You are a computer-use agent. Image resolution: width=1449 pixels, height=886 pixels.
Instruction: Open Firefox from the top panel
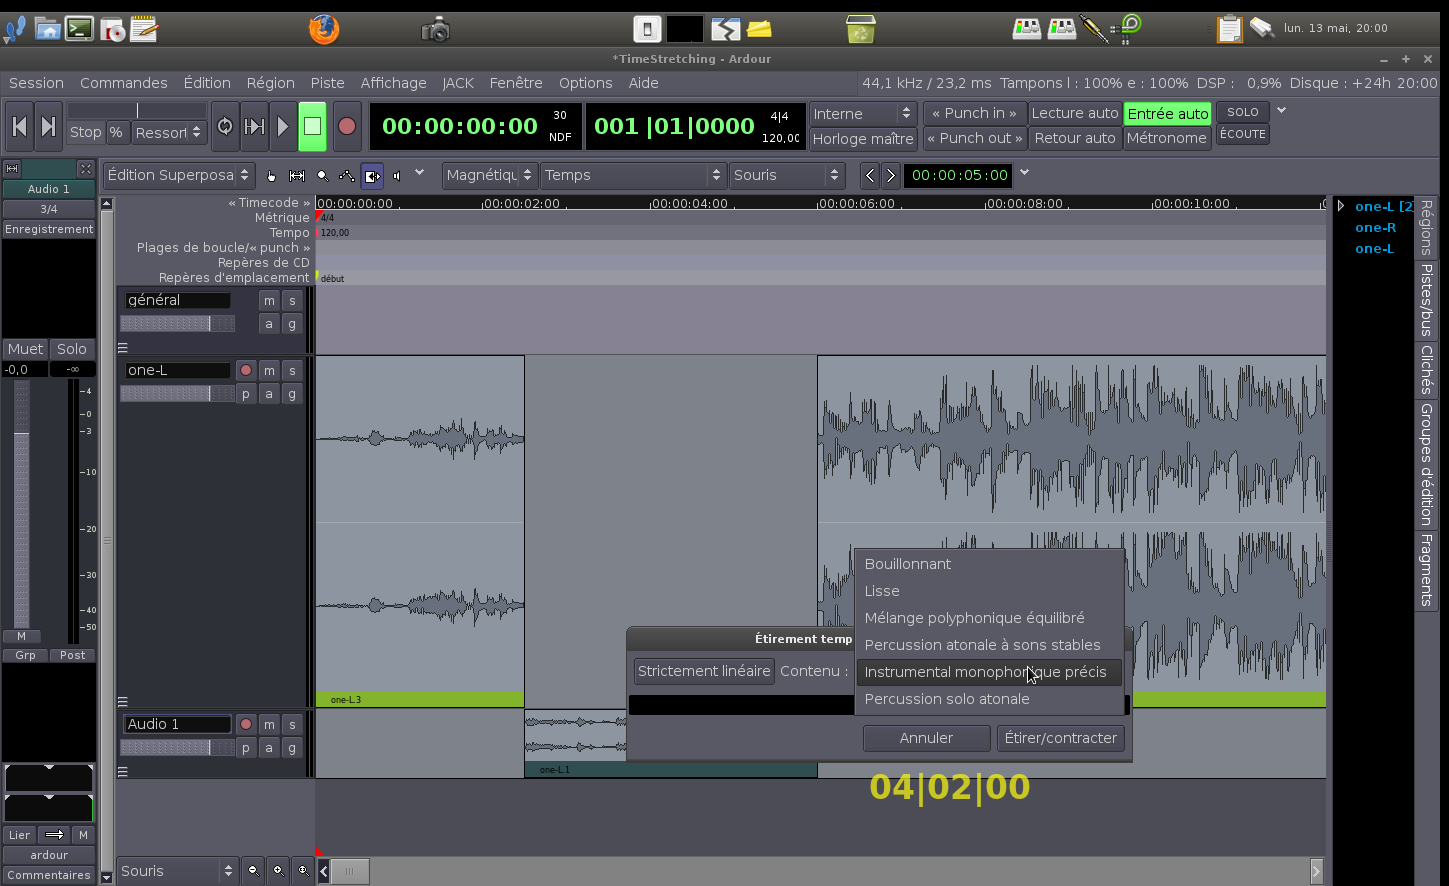coord(323,29)
